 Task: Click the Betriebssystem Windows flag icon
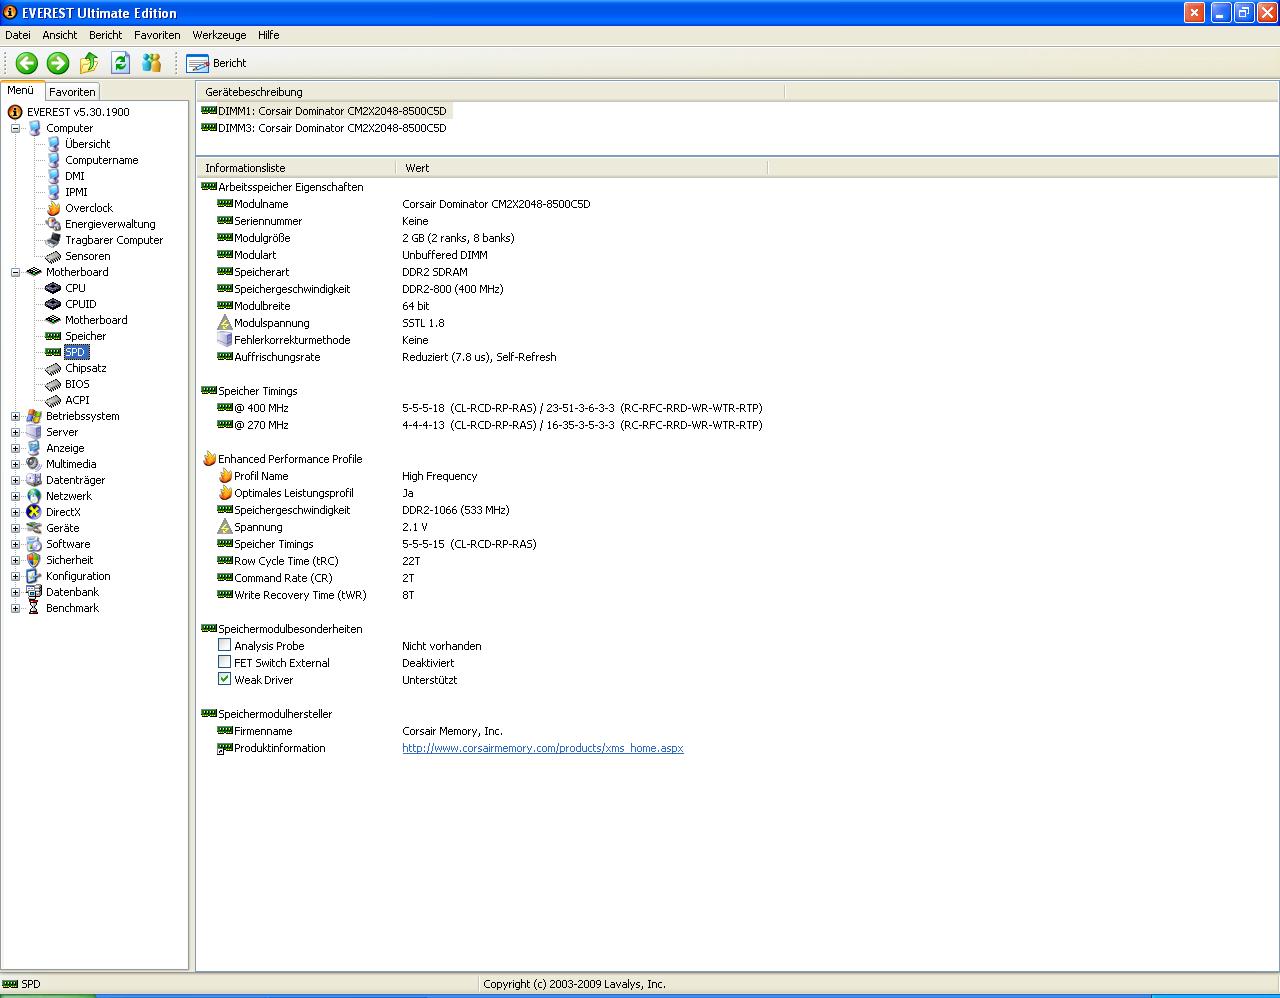tap(35, 416)
